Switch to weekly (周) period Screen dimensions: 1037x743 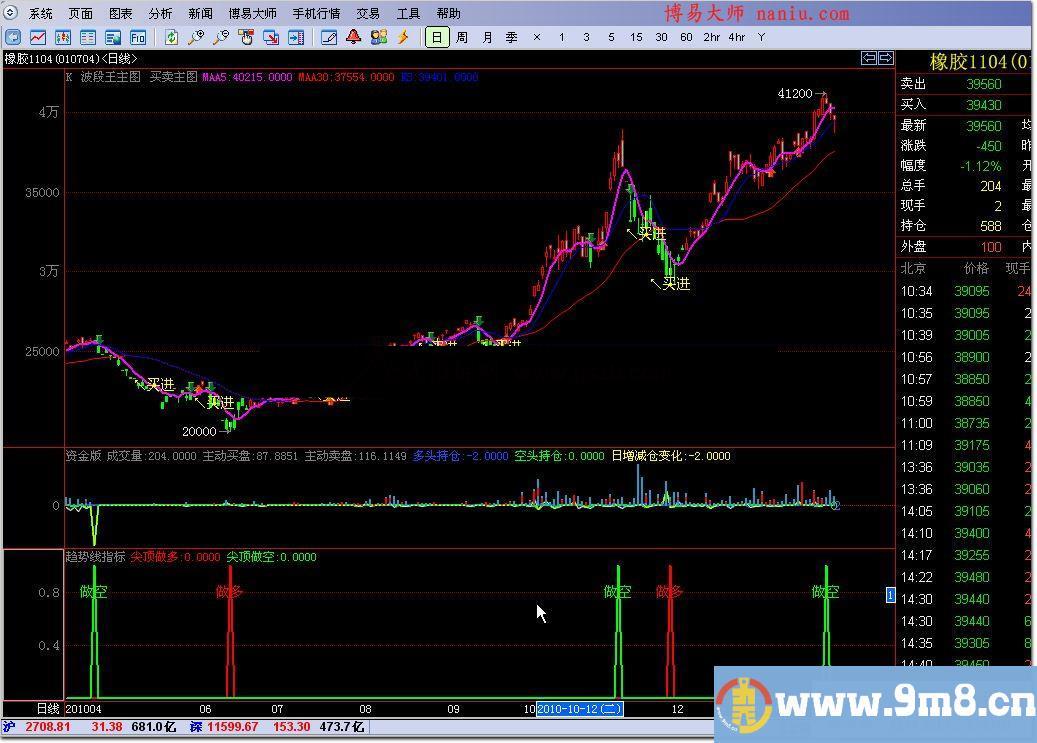tap(461, 37)
